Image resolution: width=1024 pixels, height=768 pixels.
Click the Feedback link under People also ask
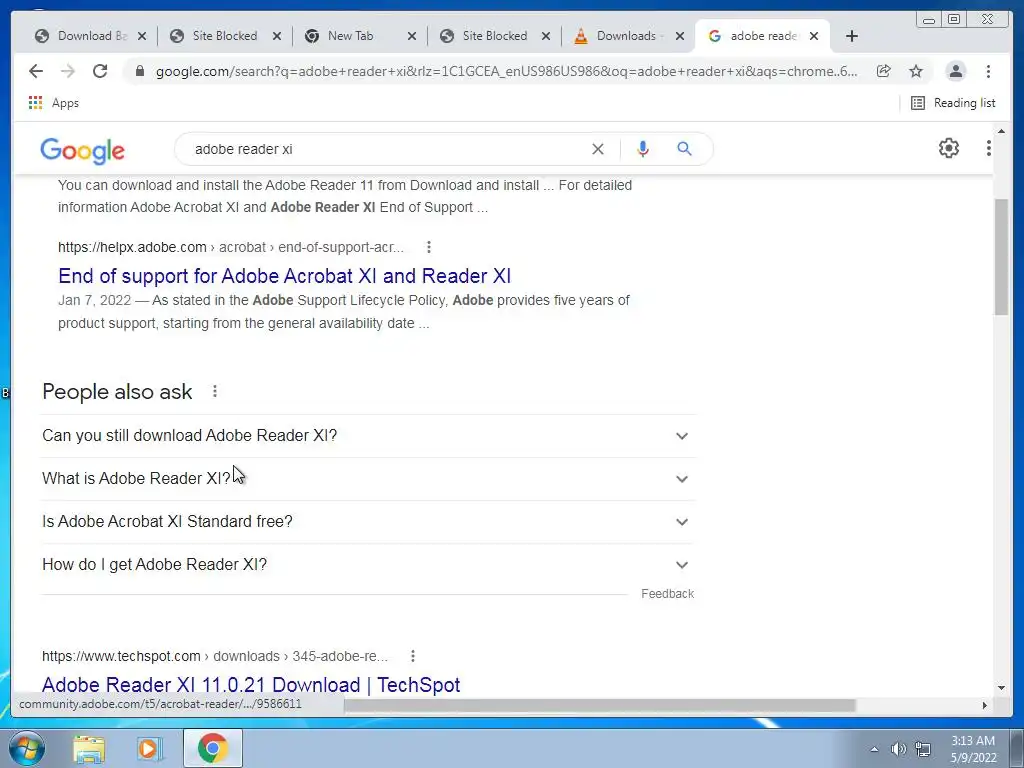[x=667, y=594]
